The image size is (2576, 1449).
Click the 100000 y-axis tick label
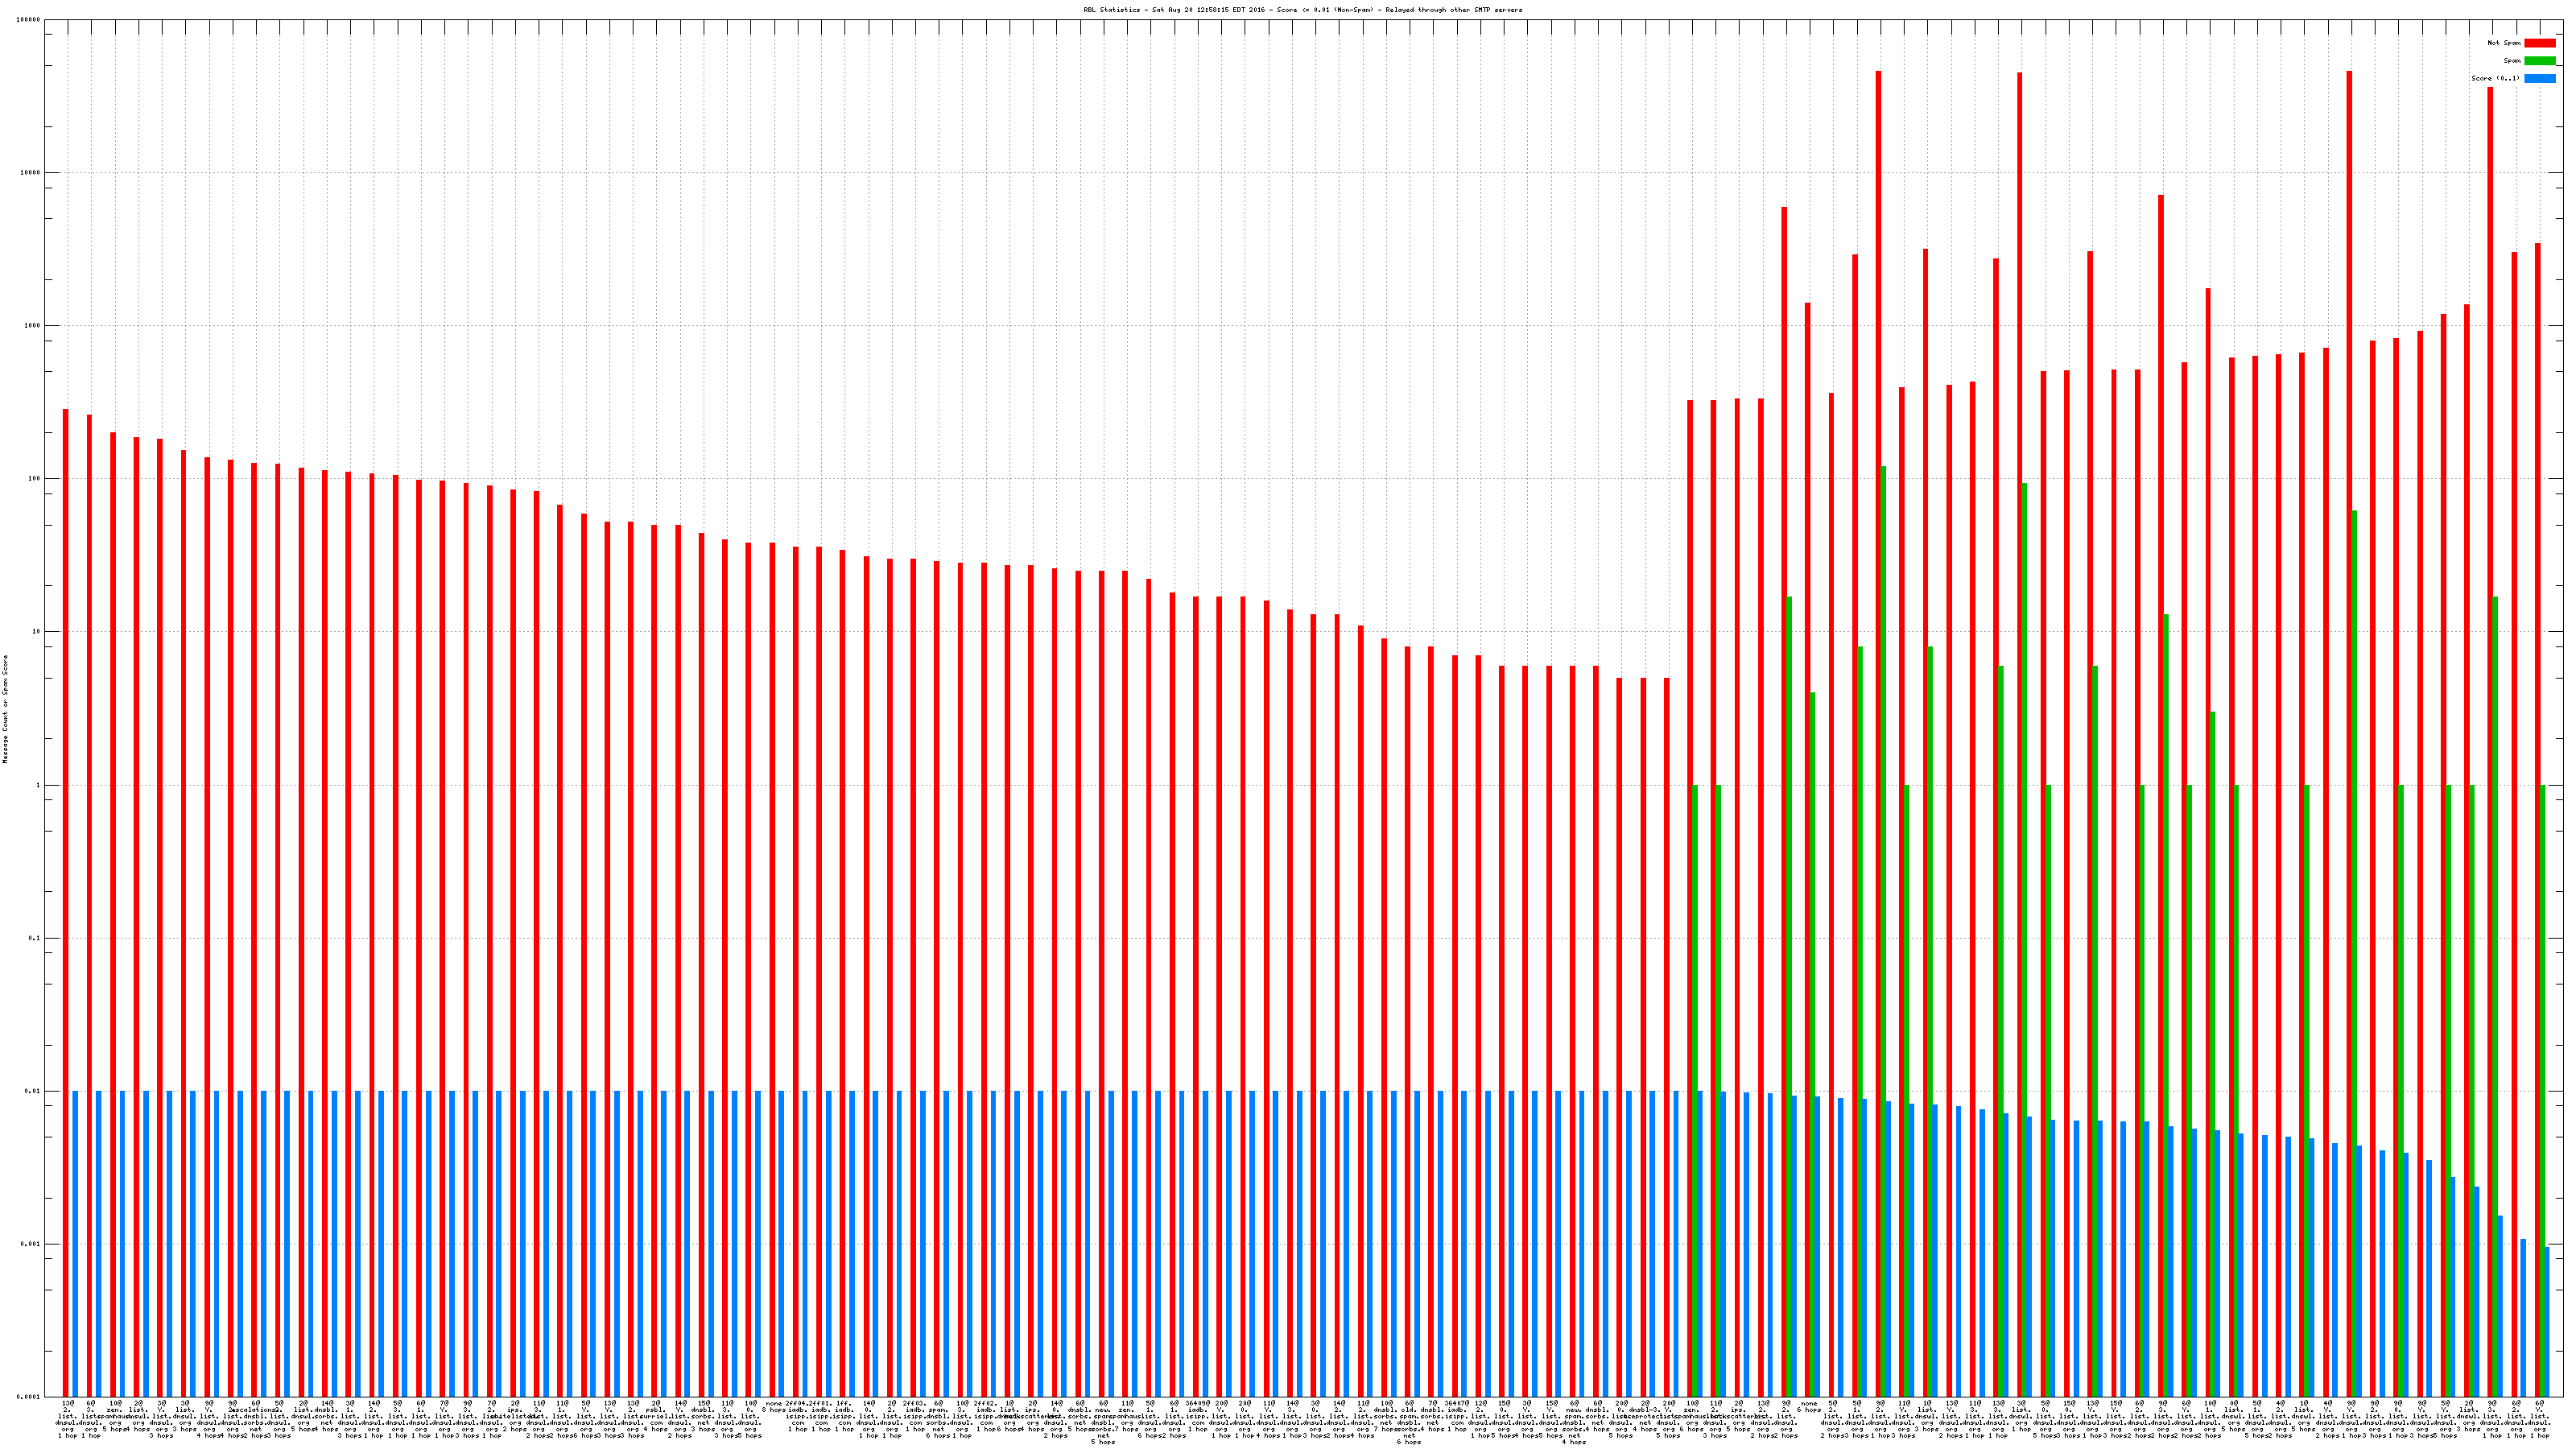[x=29, y=20]
